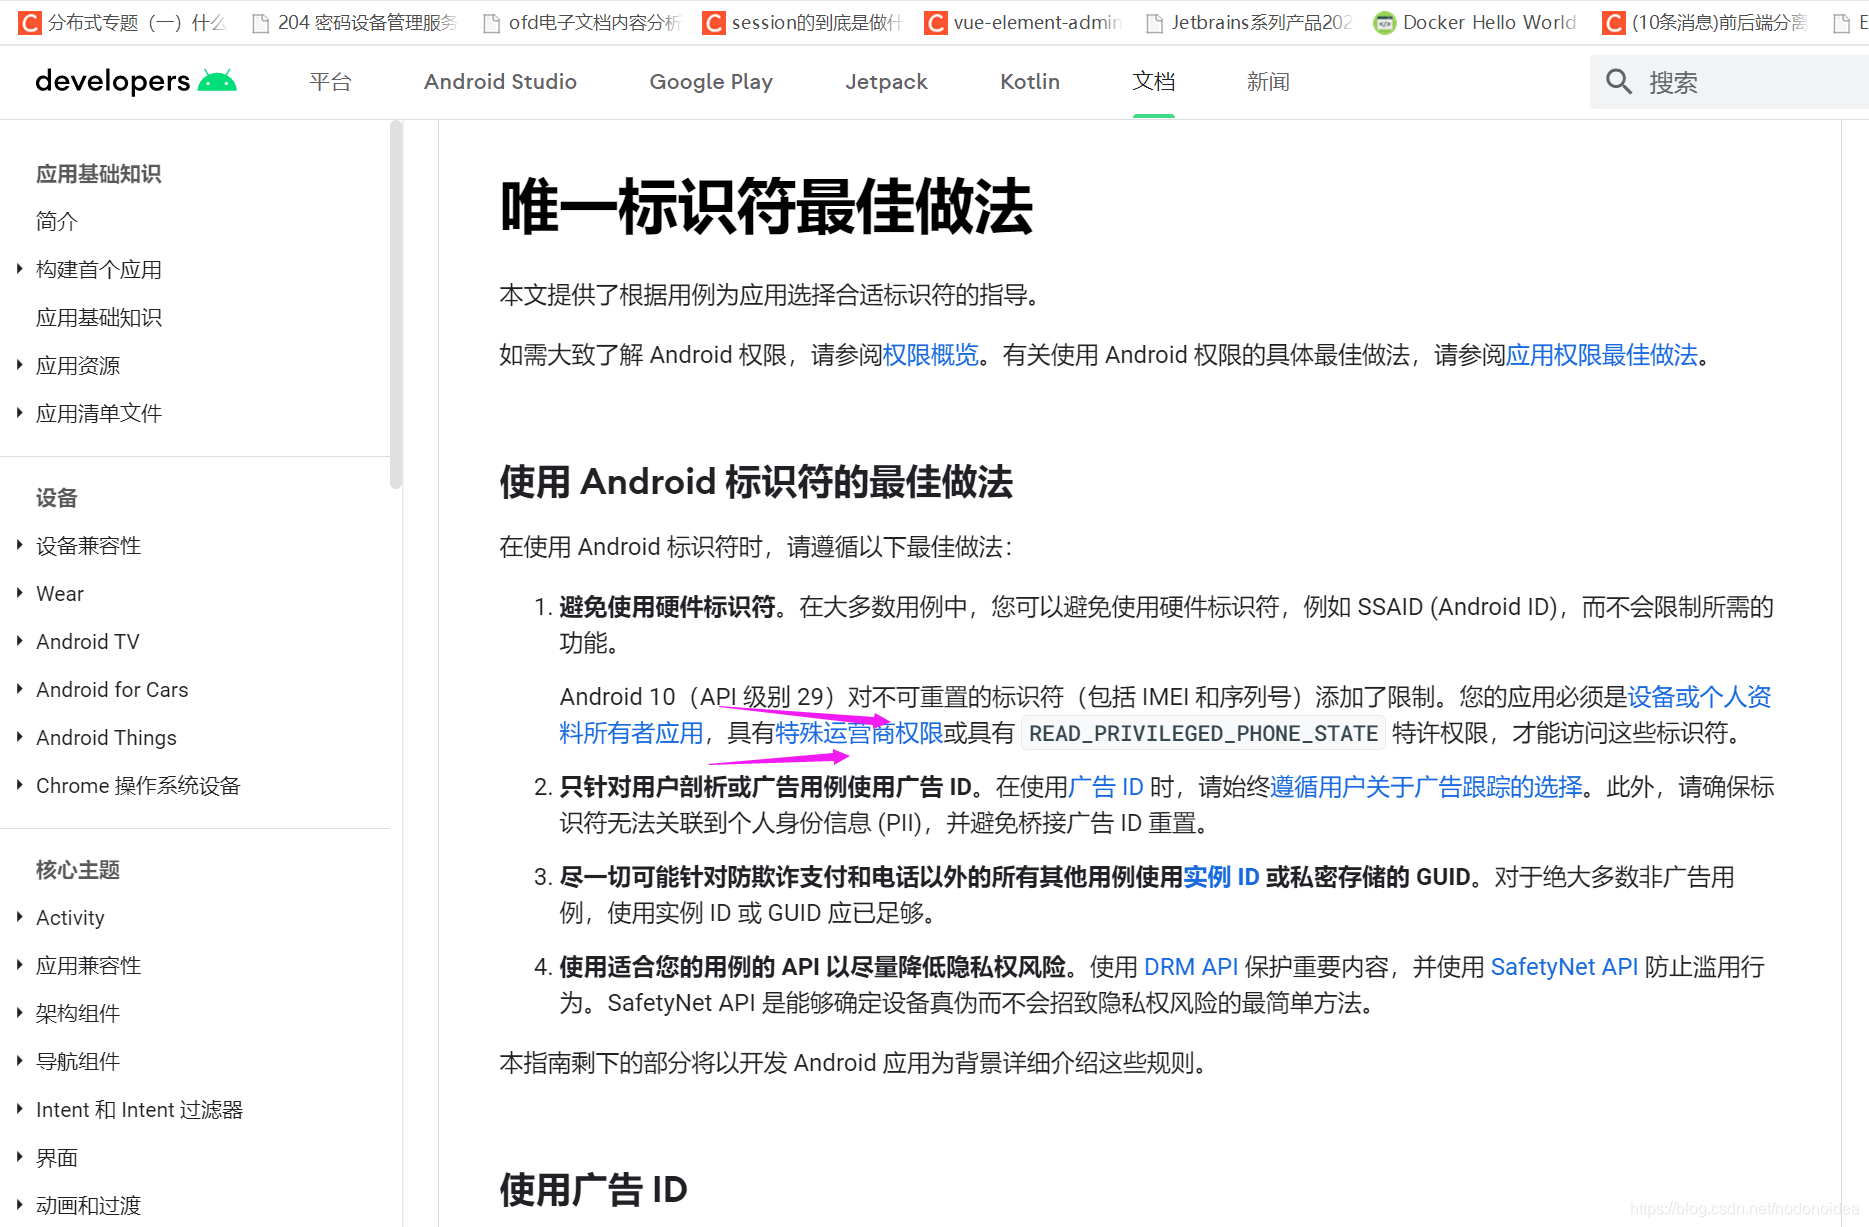Open the 新闻 tab
This screenshot has width=1869, height=1227.
(1268, 82)
